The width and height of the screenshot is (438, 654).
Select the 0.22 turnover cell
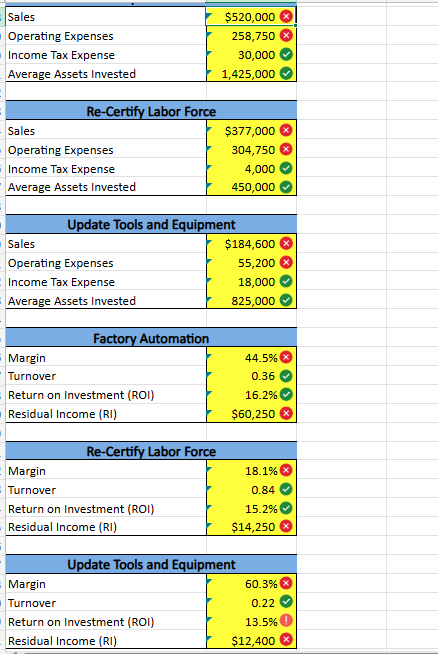pyautogui.click(x=252, y=602)
